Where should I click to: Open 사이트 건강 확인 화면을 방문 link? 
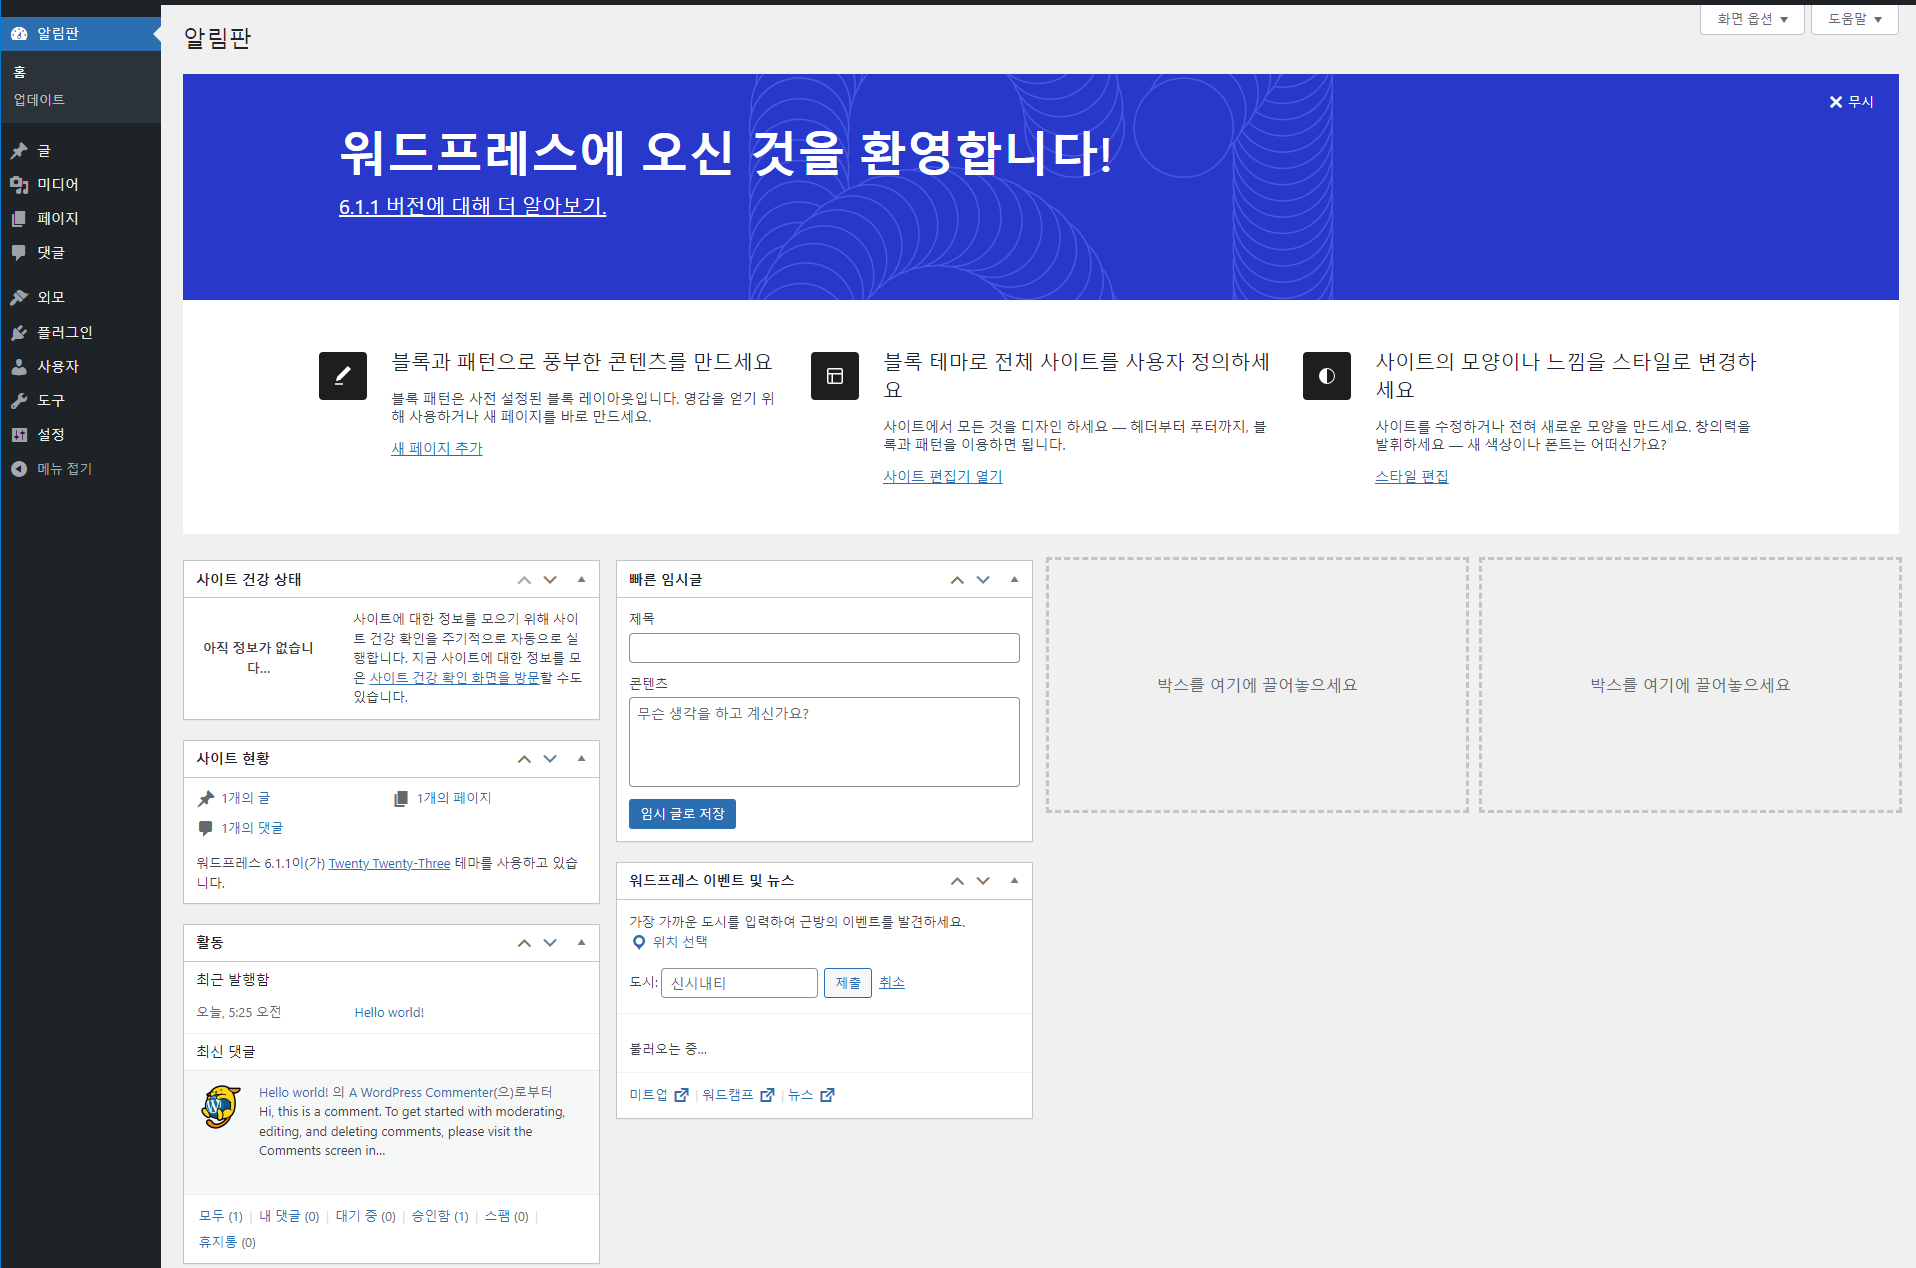[x=455, y=678]
